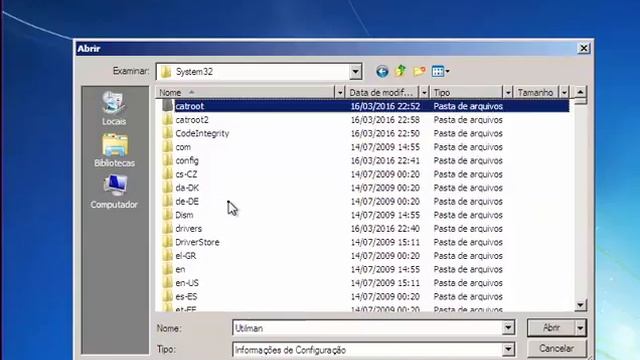Select the com folder icon
The height and width of the screenshot is (360, 640).
[x=167, y=147]
